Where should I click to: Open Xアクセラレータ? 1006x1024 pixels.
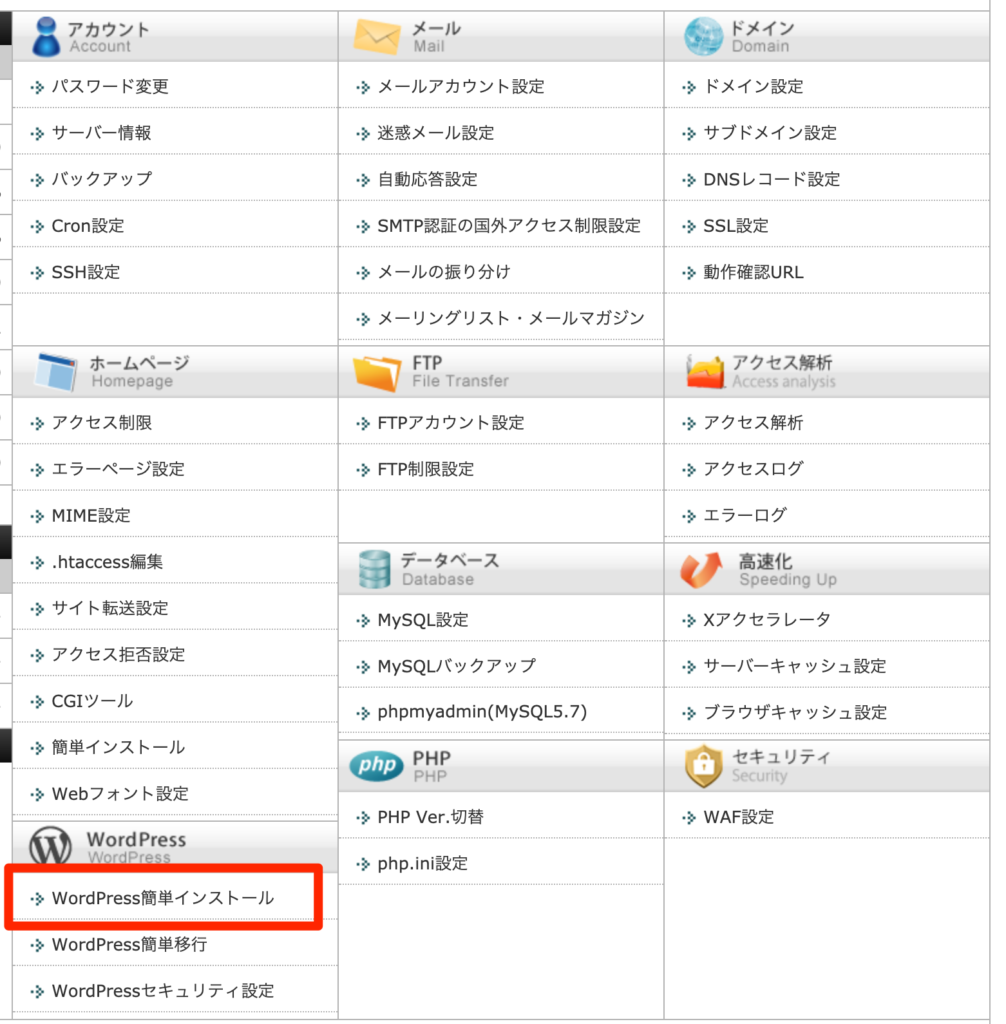click(x=767, y=620)
